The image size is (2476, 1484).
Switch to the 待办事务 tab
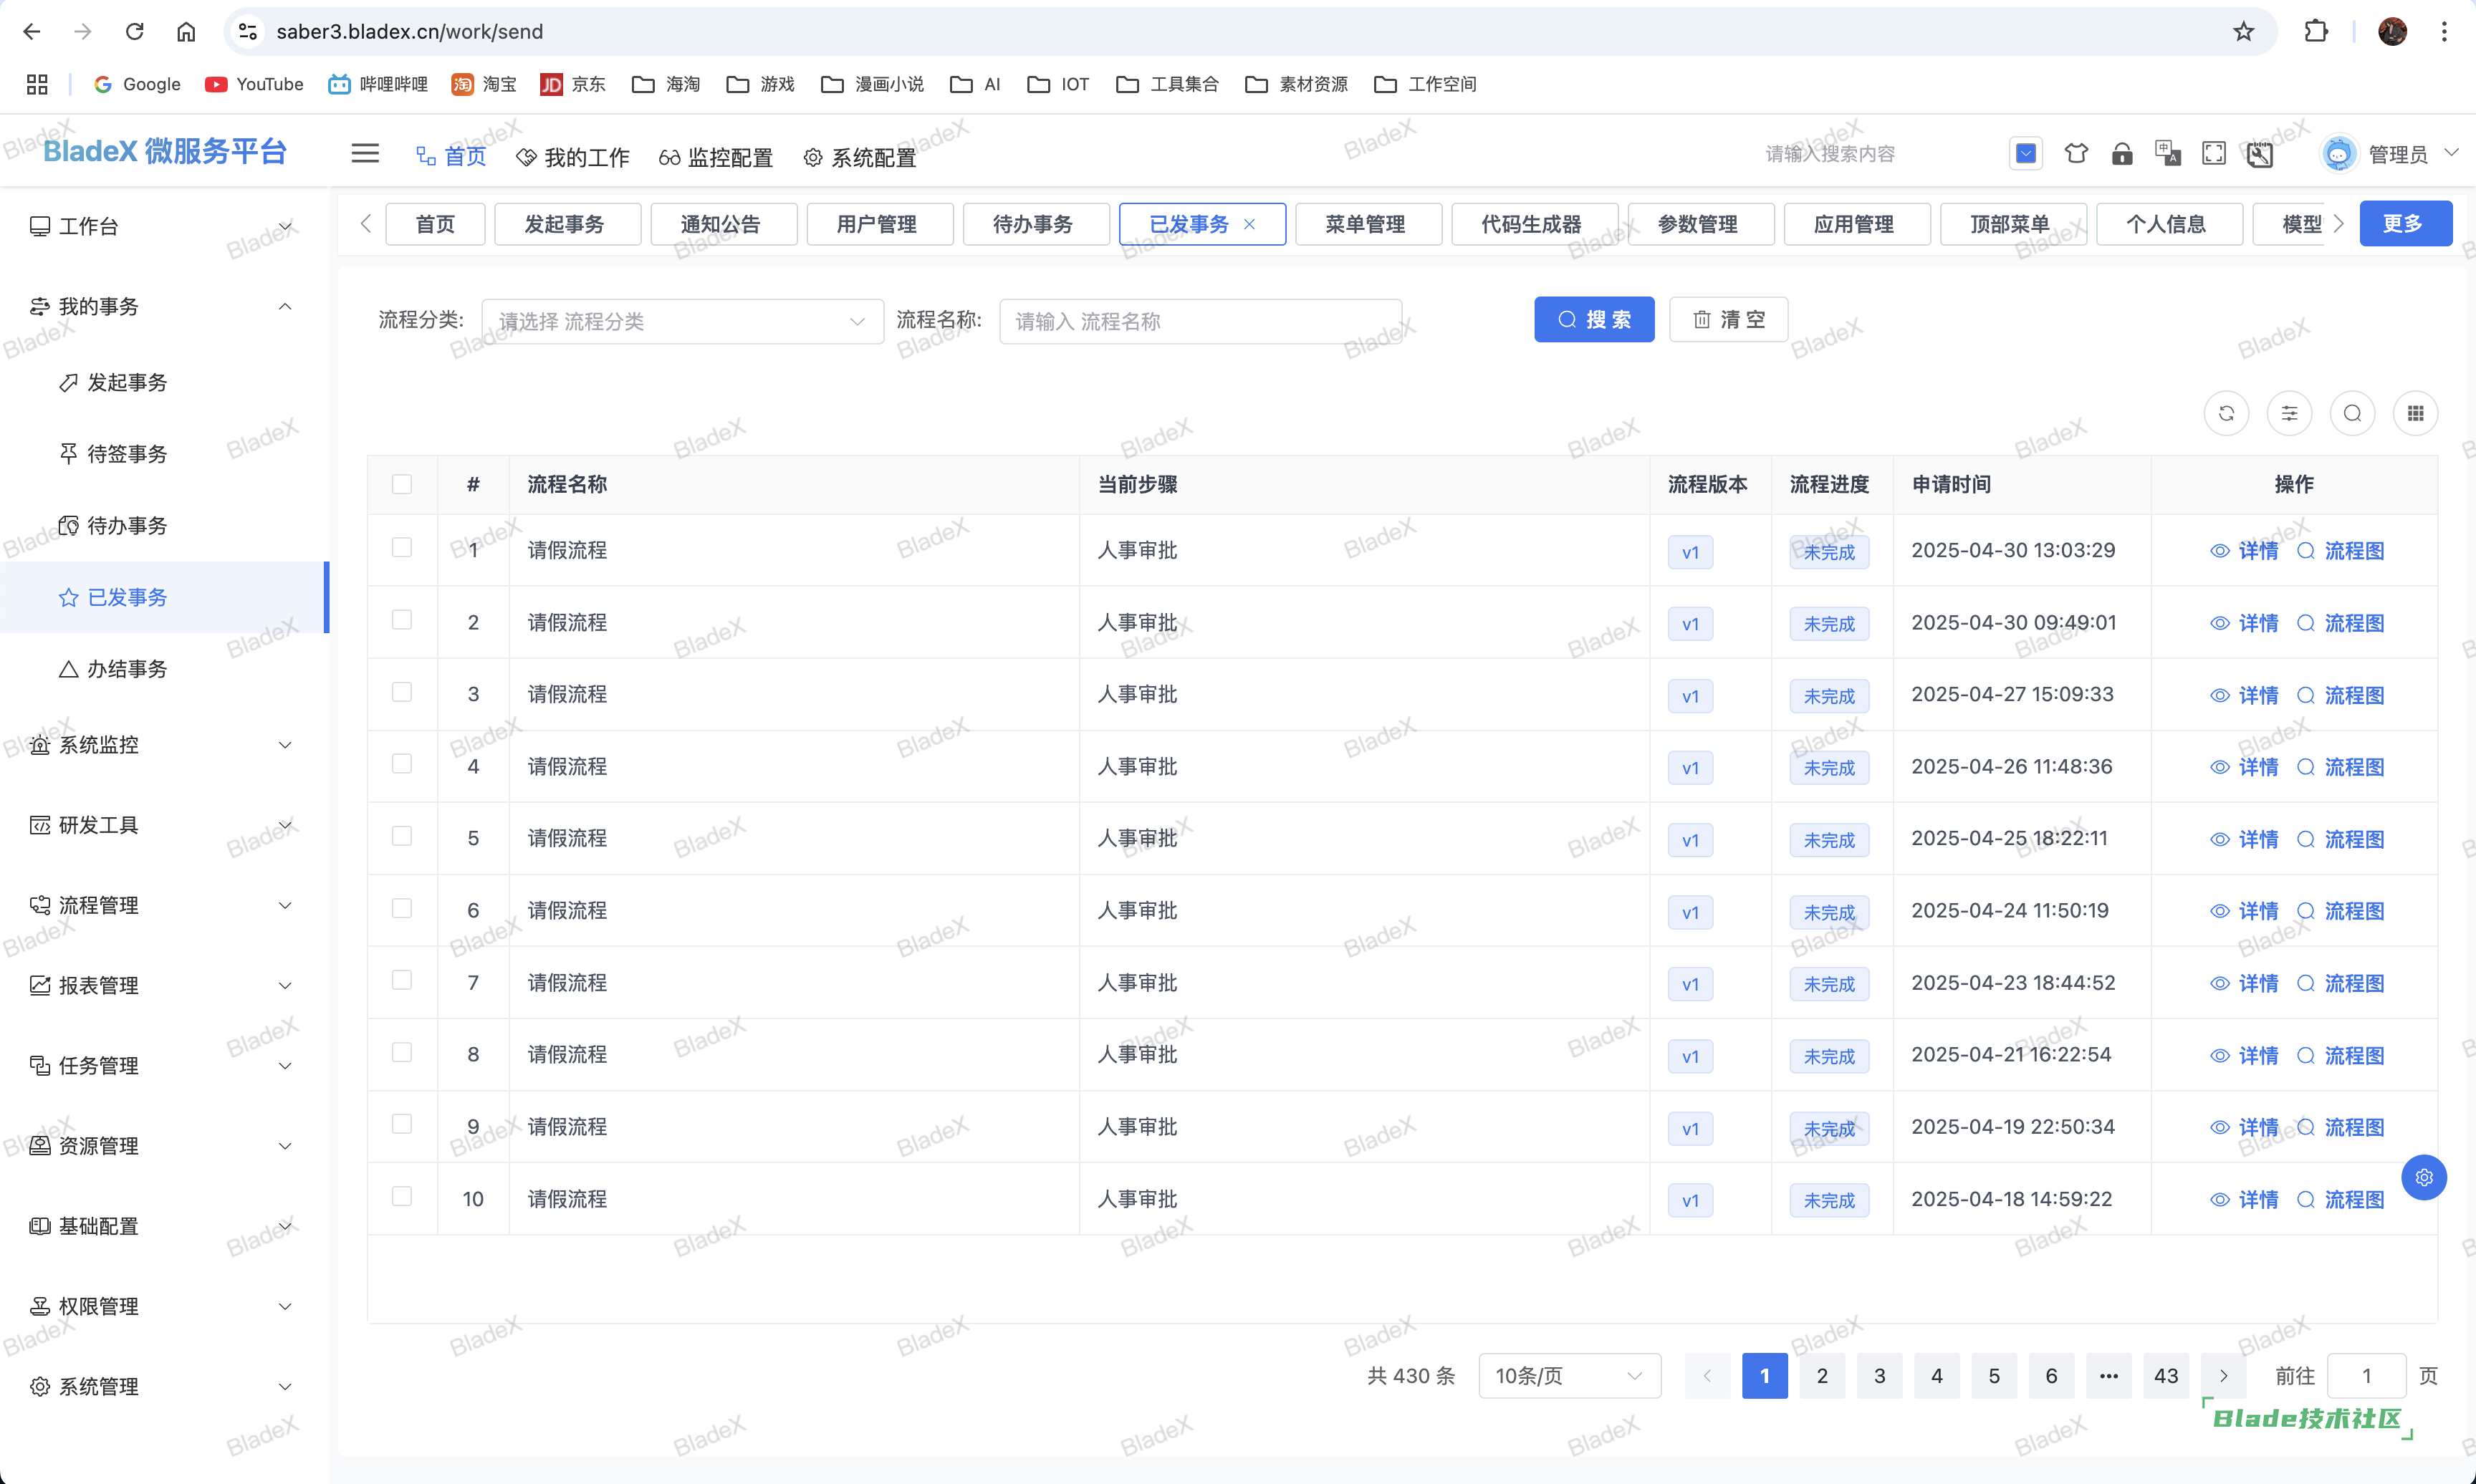1035,224
